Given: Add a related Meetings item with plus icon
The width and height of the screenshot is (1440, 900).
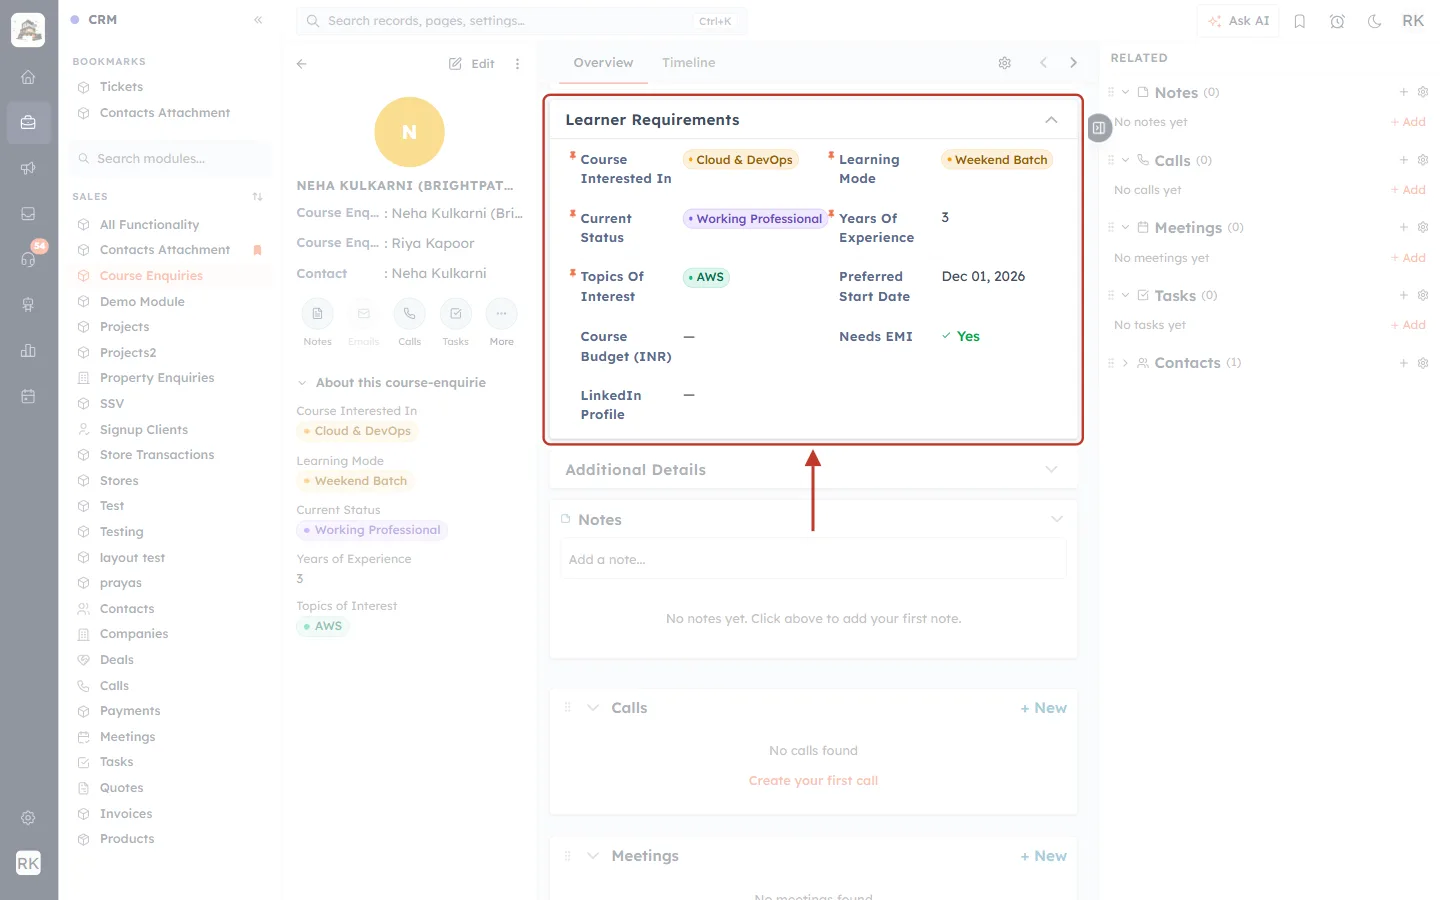Looking at the screenshot, I should click(1404, 227).
